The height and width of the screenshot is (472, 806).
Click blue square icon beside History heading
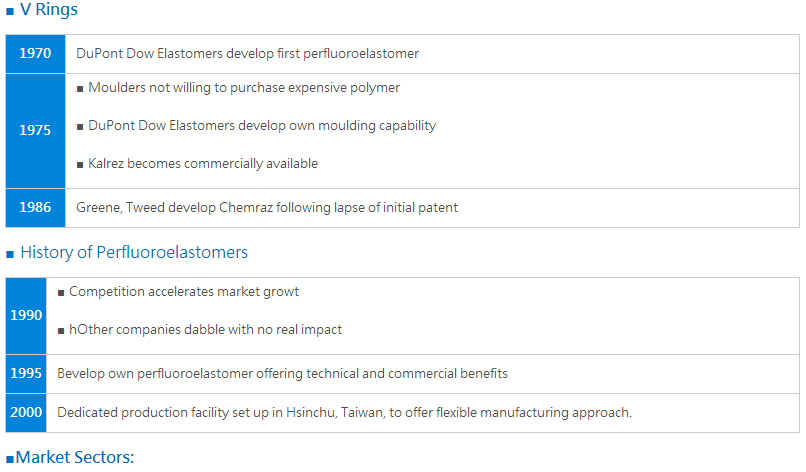point(10,254)
